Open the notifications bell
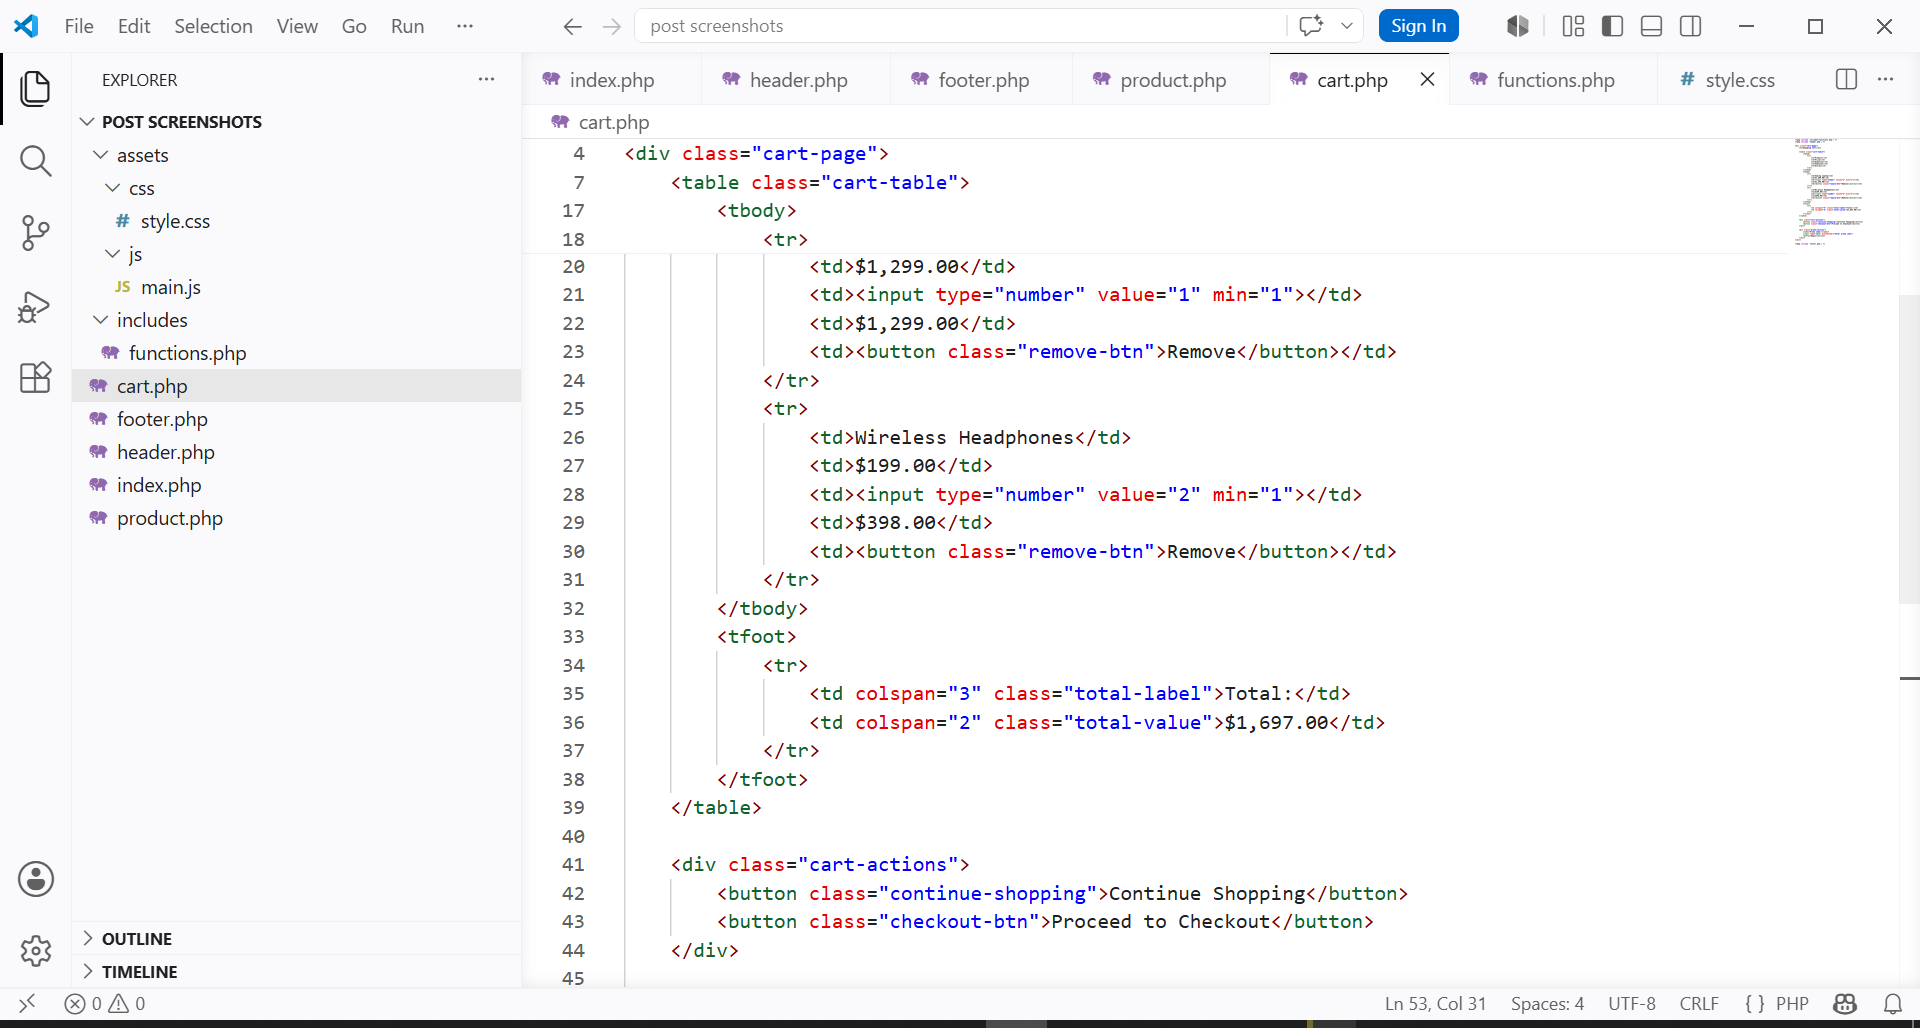Image resolution: width=1920 pixels, height=1028 pixels. coord(1893,1003)
